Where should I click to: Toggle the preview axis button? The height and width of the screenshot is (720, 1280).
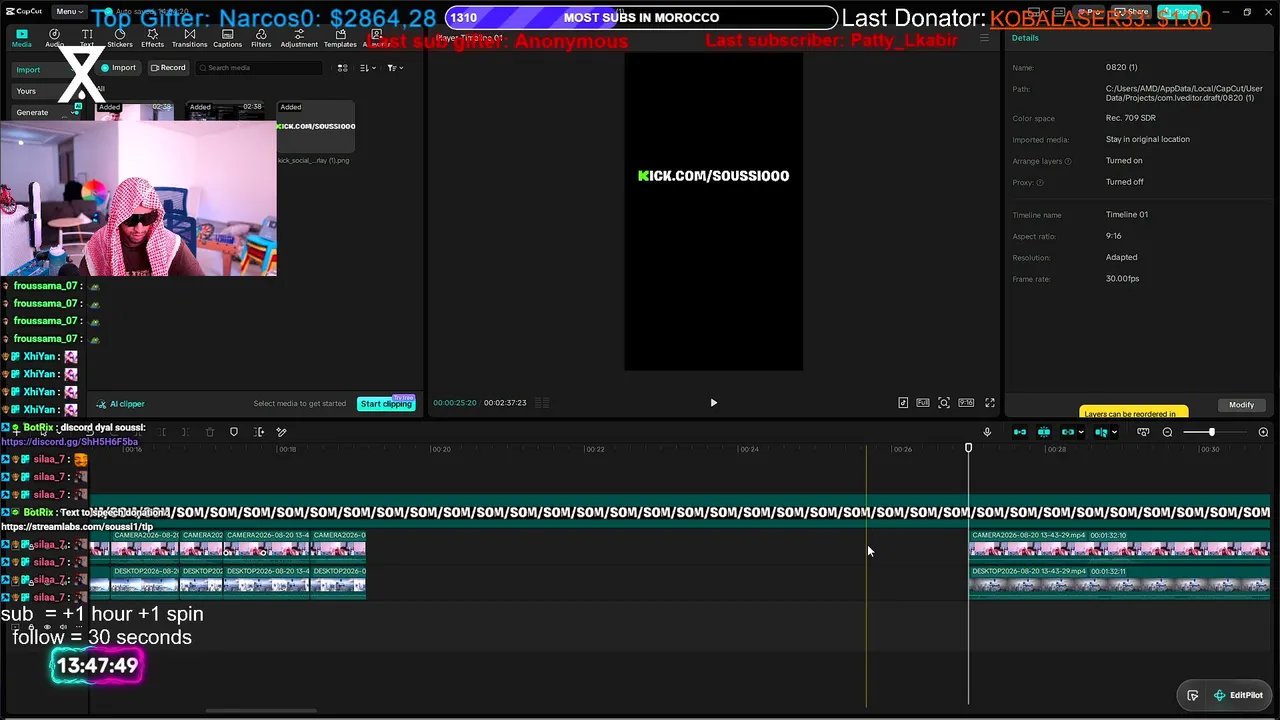1100,432
